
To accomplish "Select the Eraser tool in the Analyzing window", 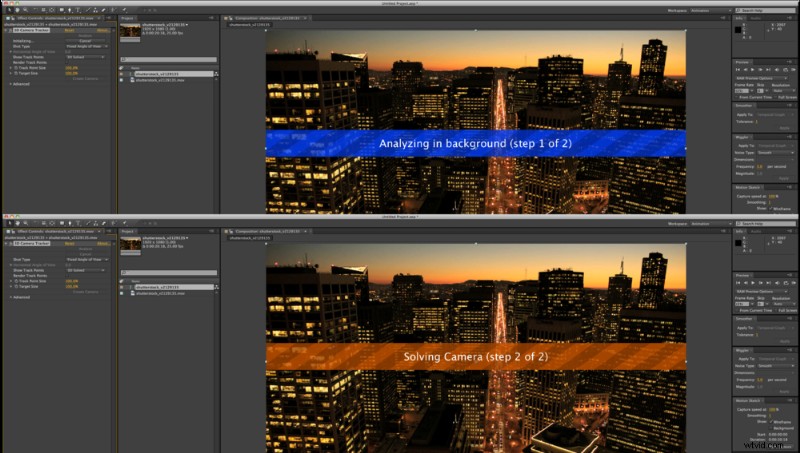I will click(x=104, y=10).
